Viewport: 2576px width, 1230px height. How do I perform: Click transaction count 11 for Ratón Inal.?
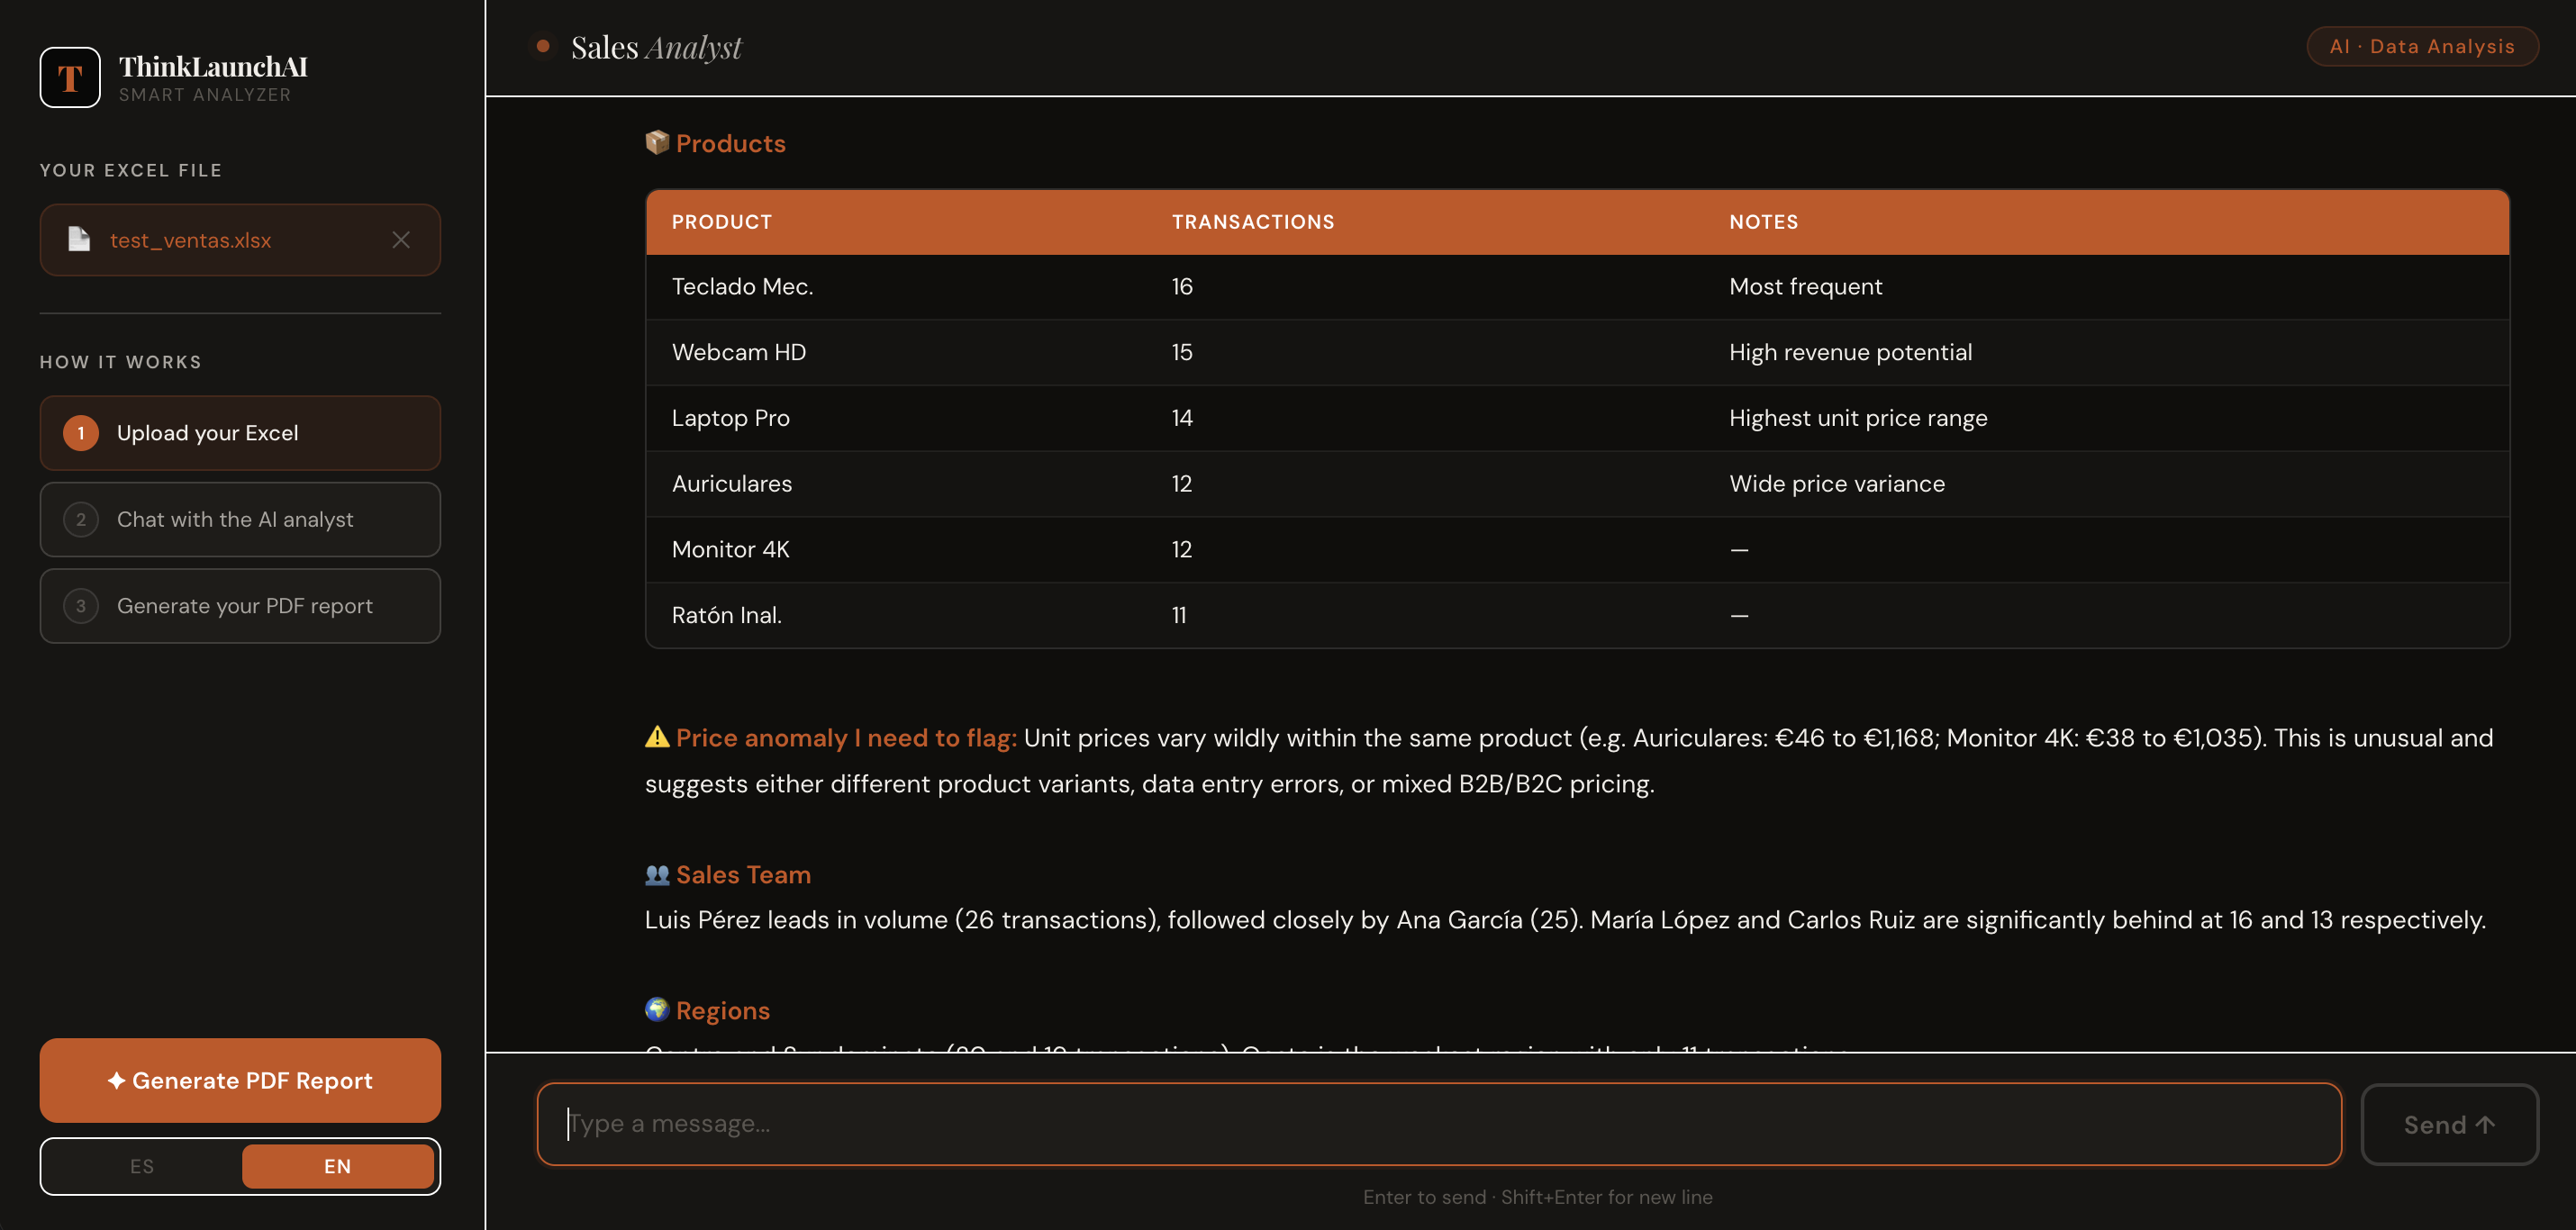[x=1179, y=615]
